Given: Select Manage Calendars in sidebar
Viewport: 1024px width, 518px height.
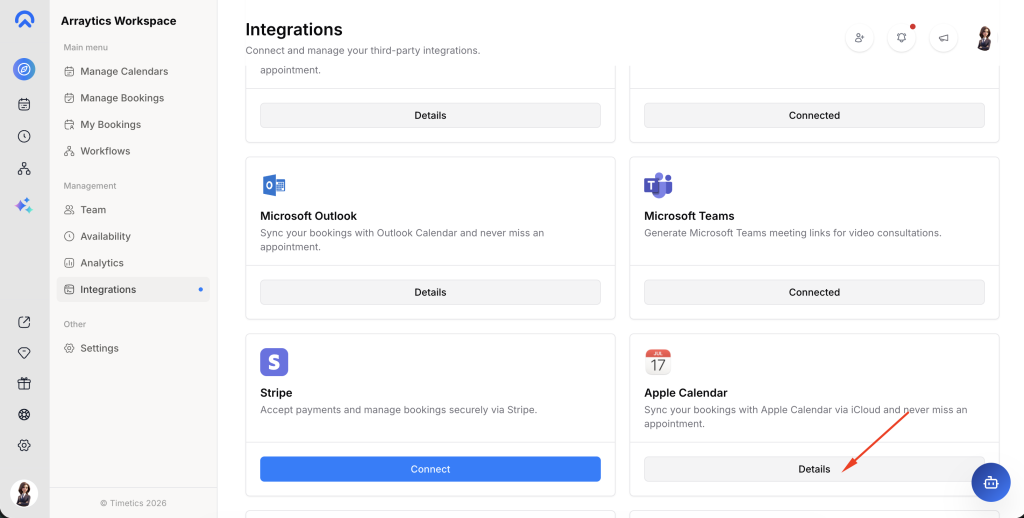Looking at the screenshot, I should click(123, 71).
